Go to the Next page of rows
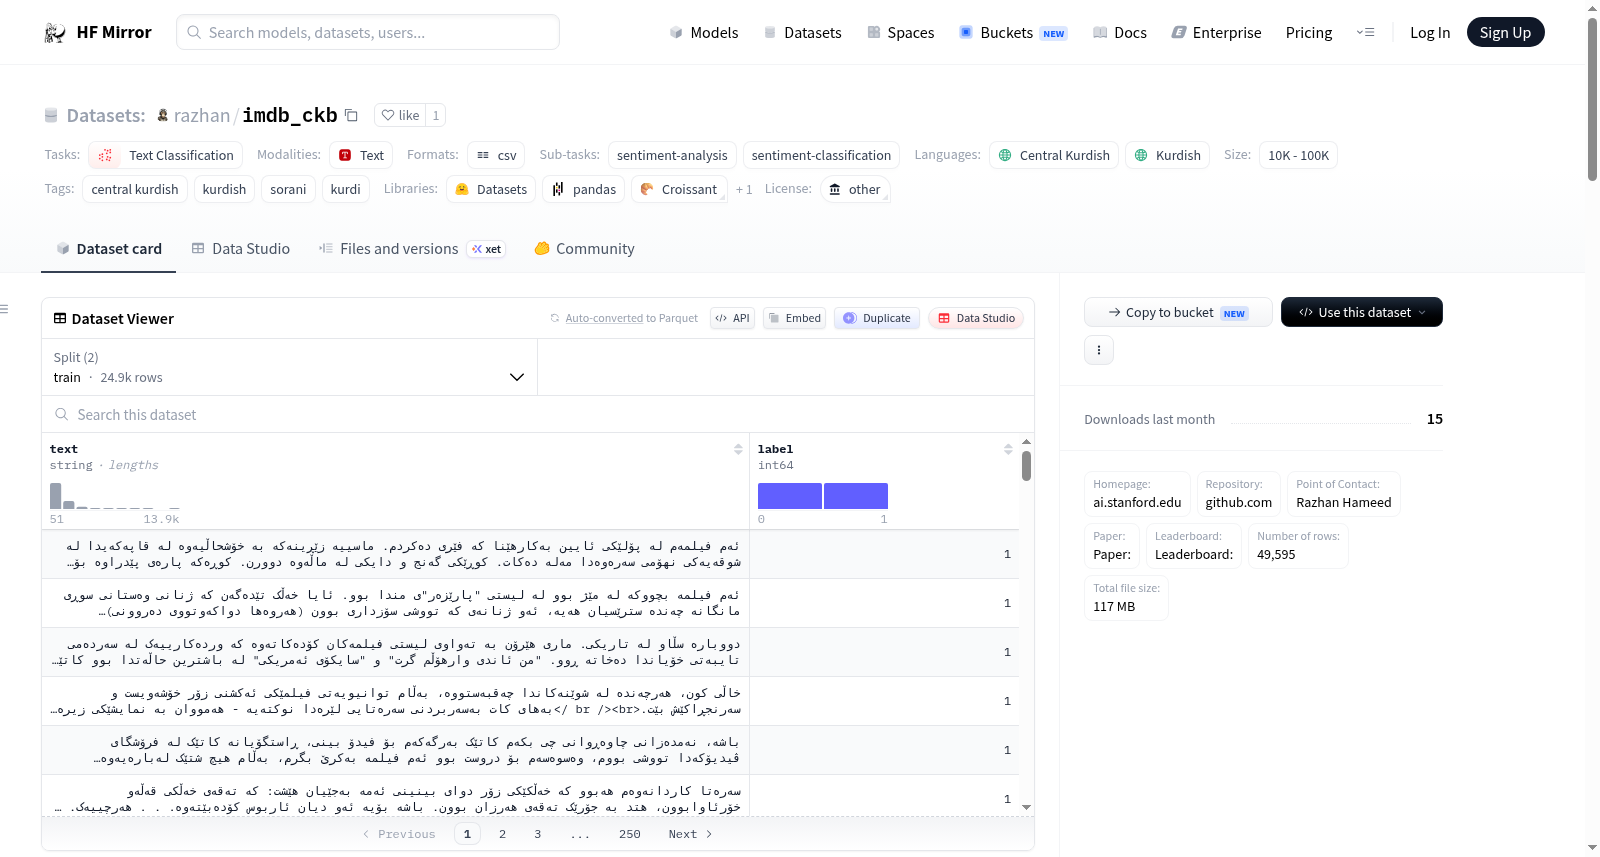 pos(690,834)
